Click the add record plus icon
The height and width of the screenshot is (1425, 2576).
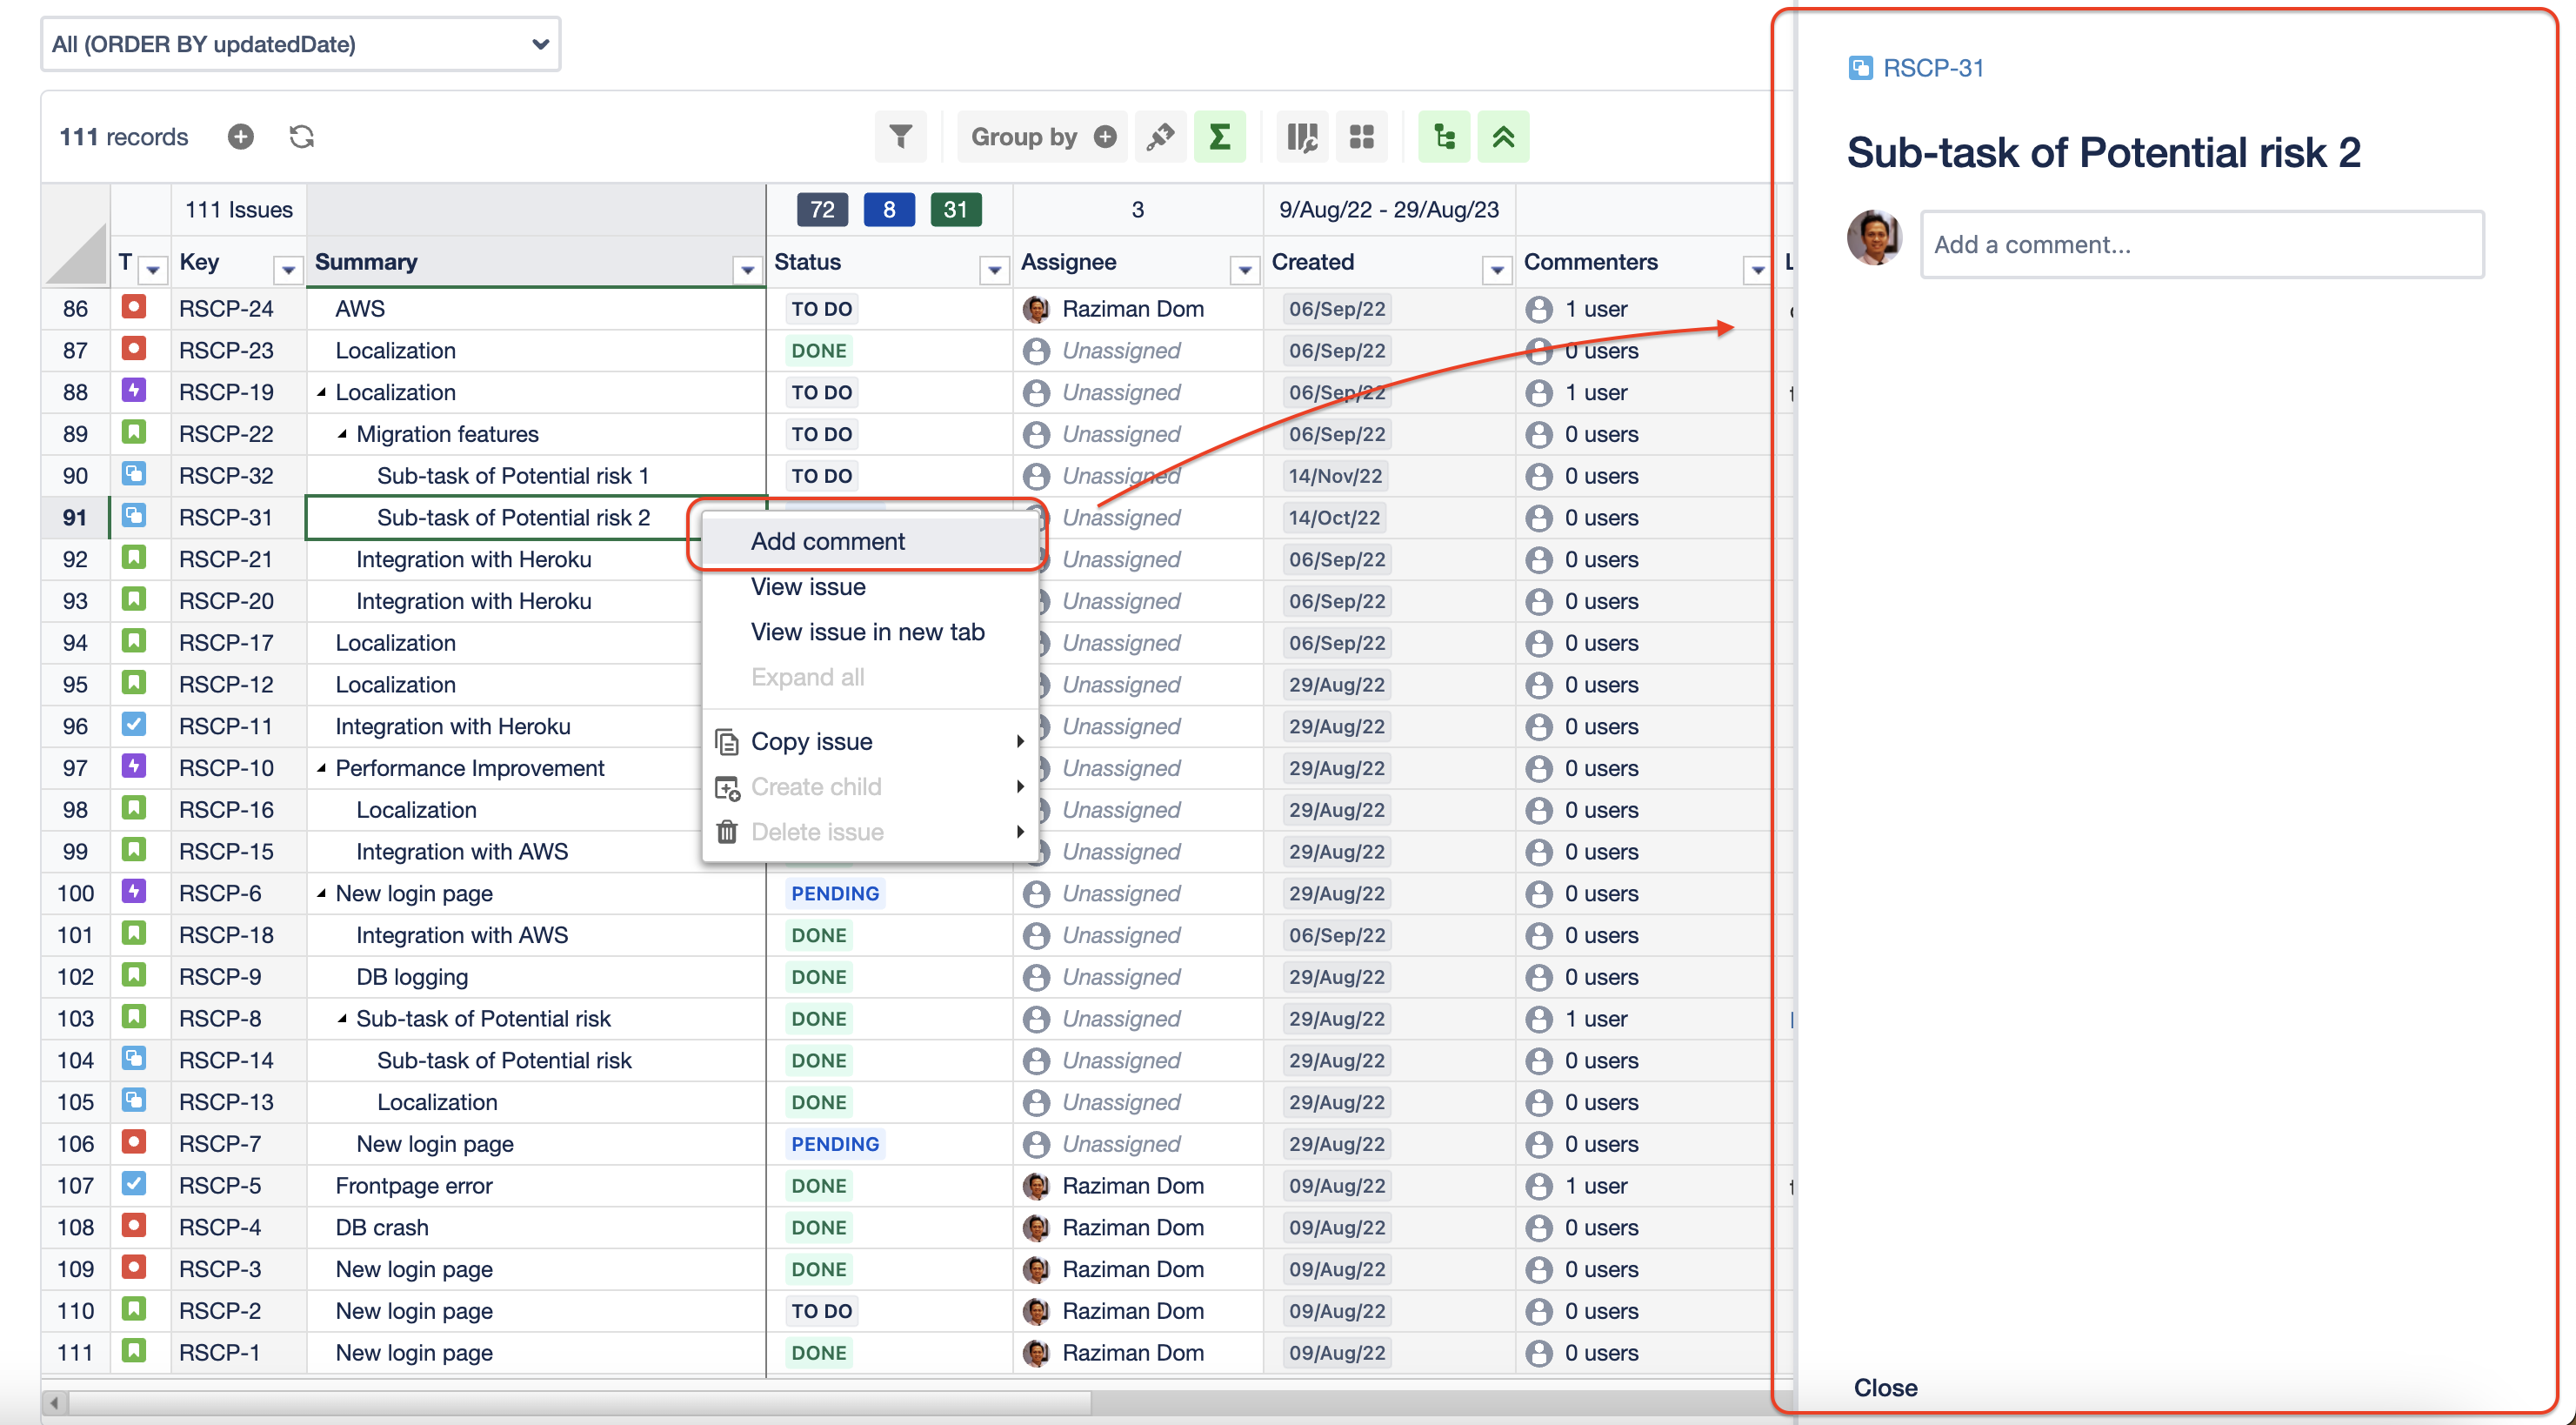tap(240, 136)
